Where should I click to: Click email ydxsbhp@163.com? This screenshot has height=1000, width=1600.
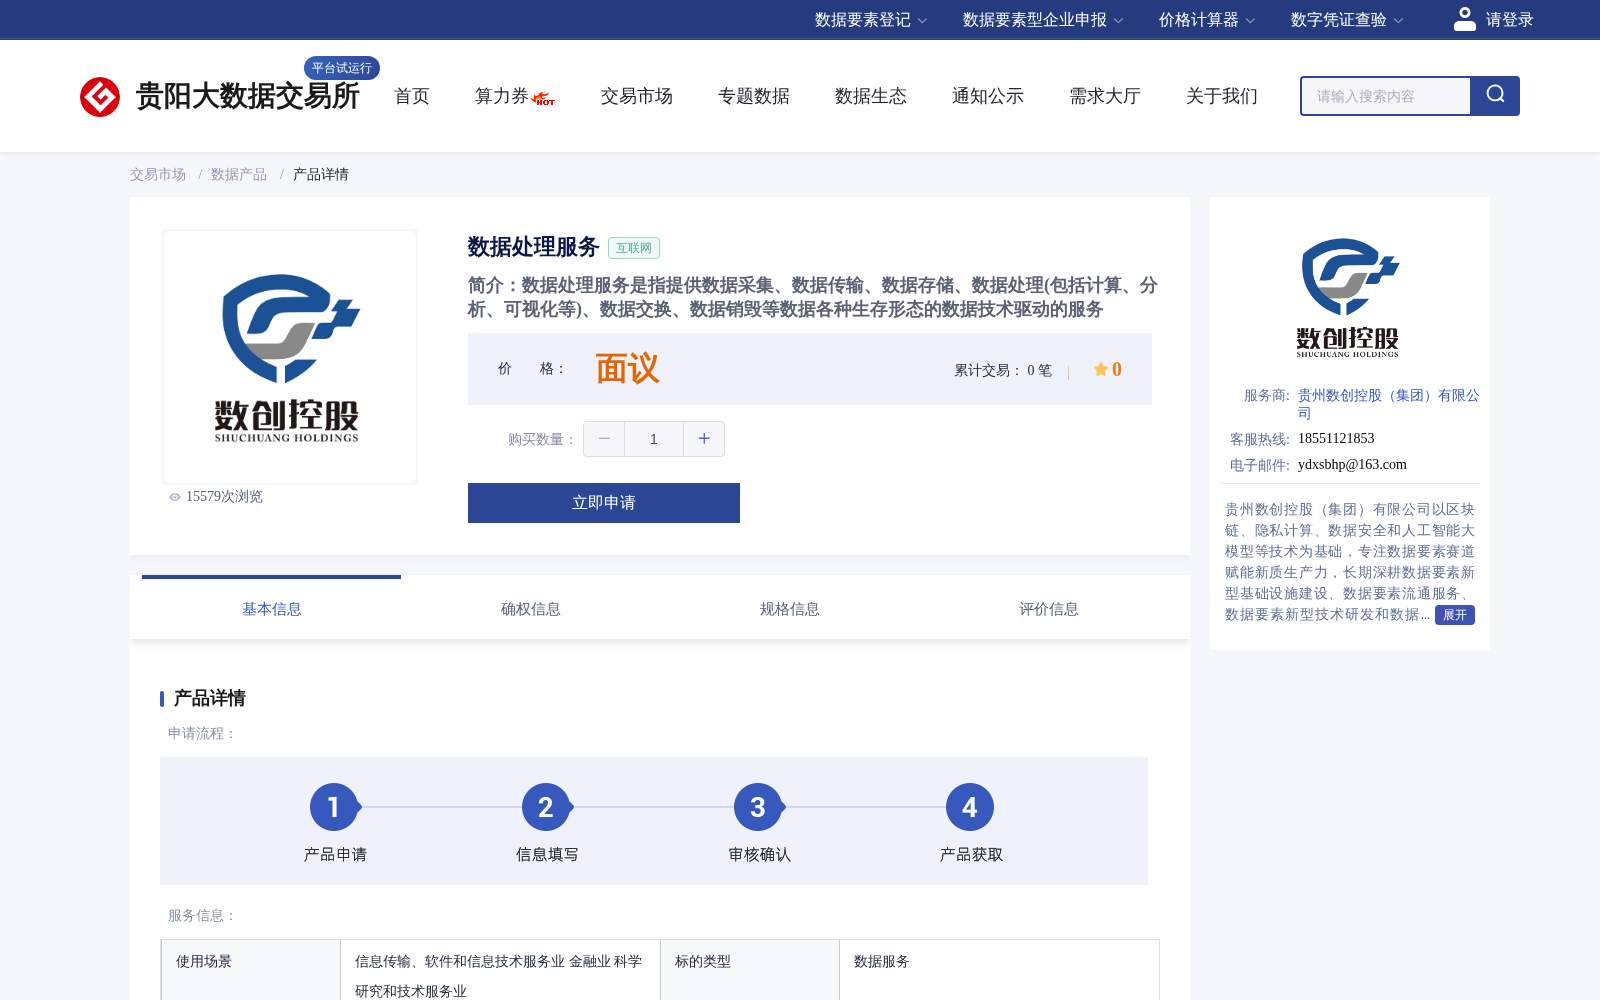click(x=1352, y=465)
